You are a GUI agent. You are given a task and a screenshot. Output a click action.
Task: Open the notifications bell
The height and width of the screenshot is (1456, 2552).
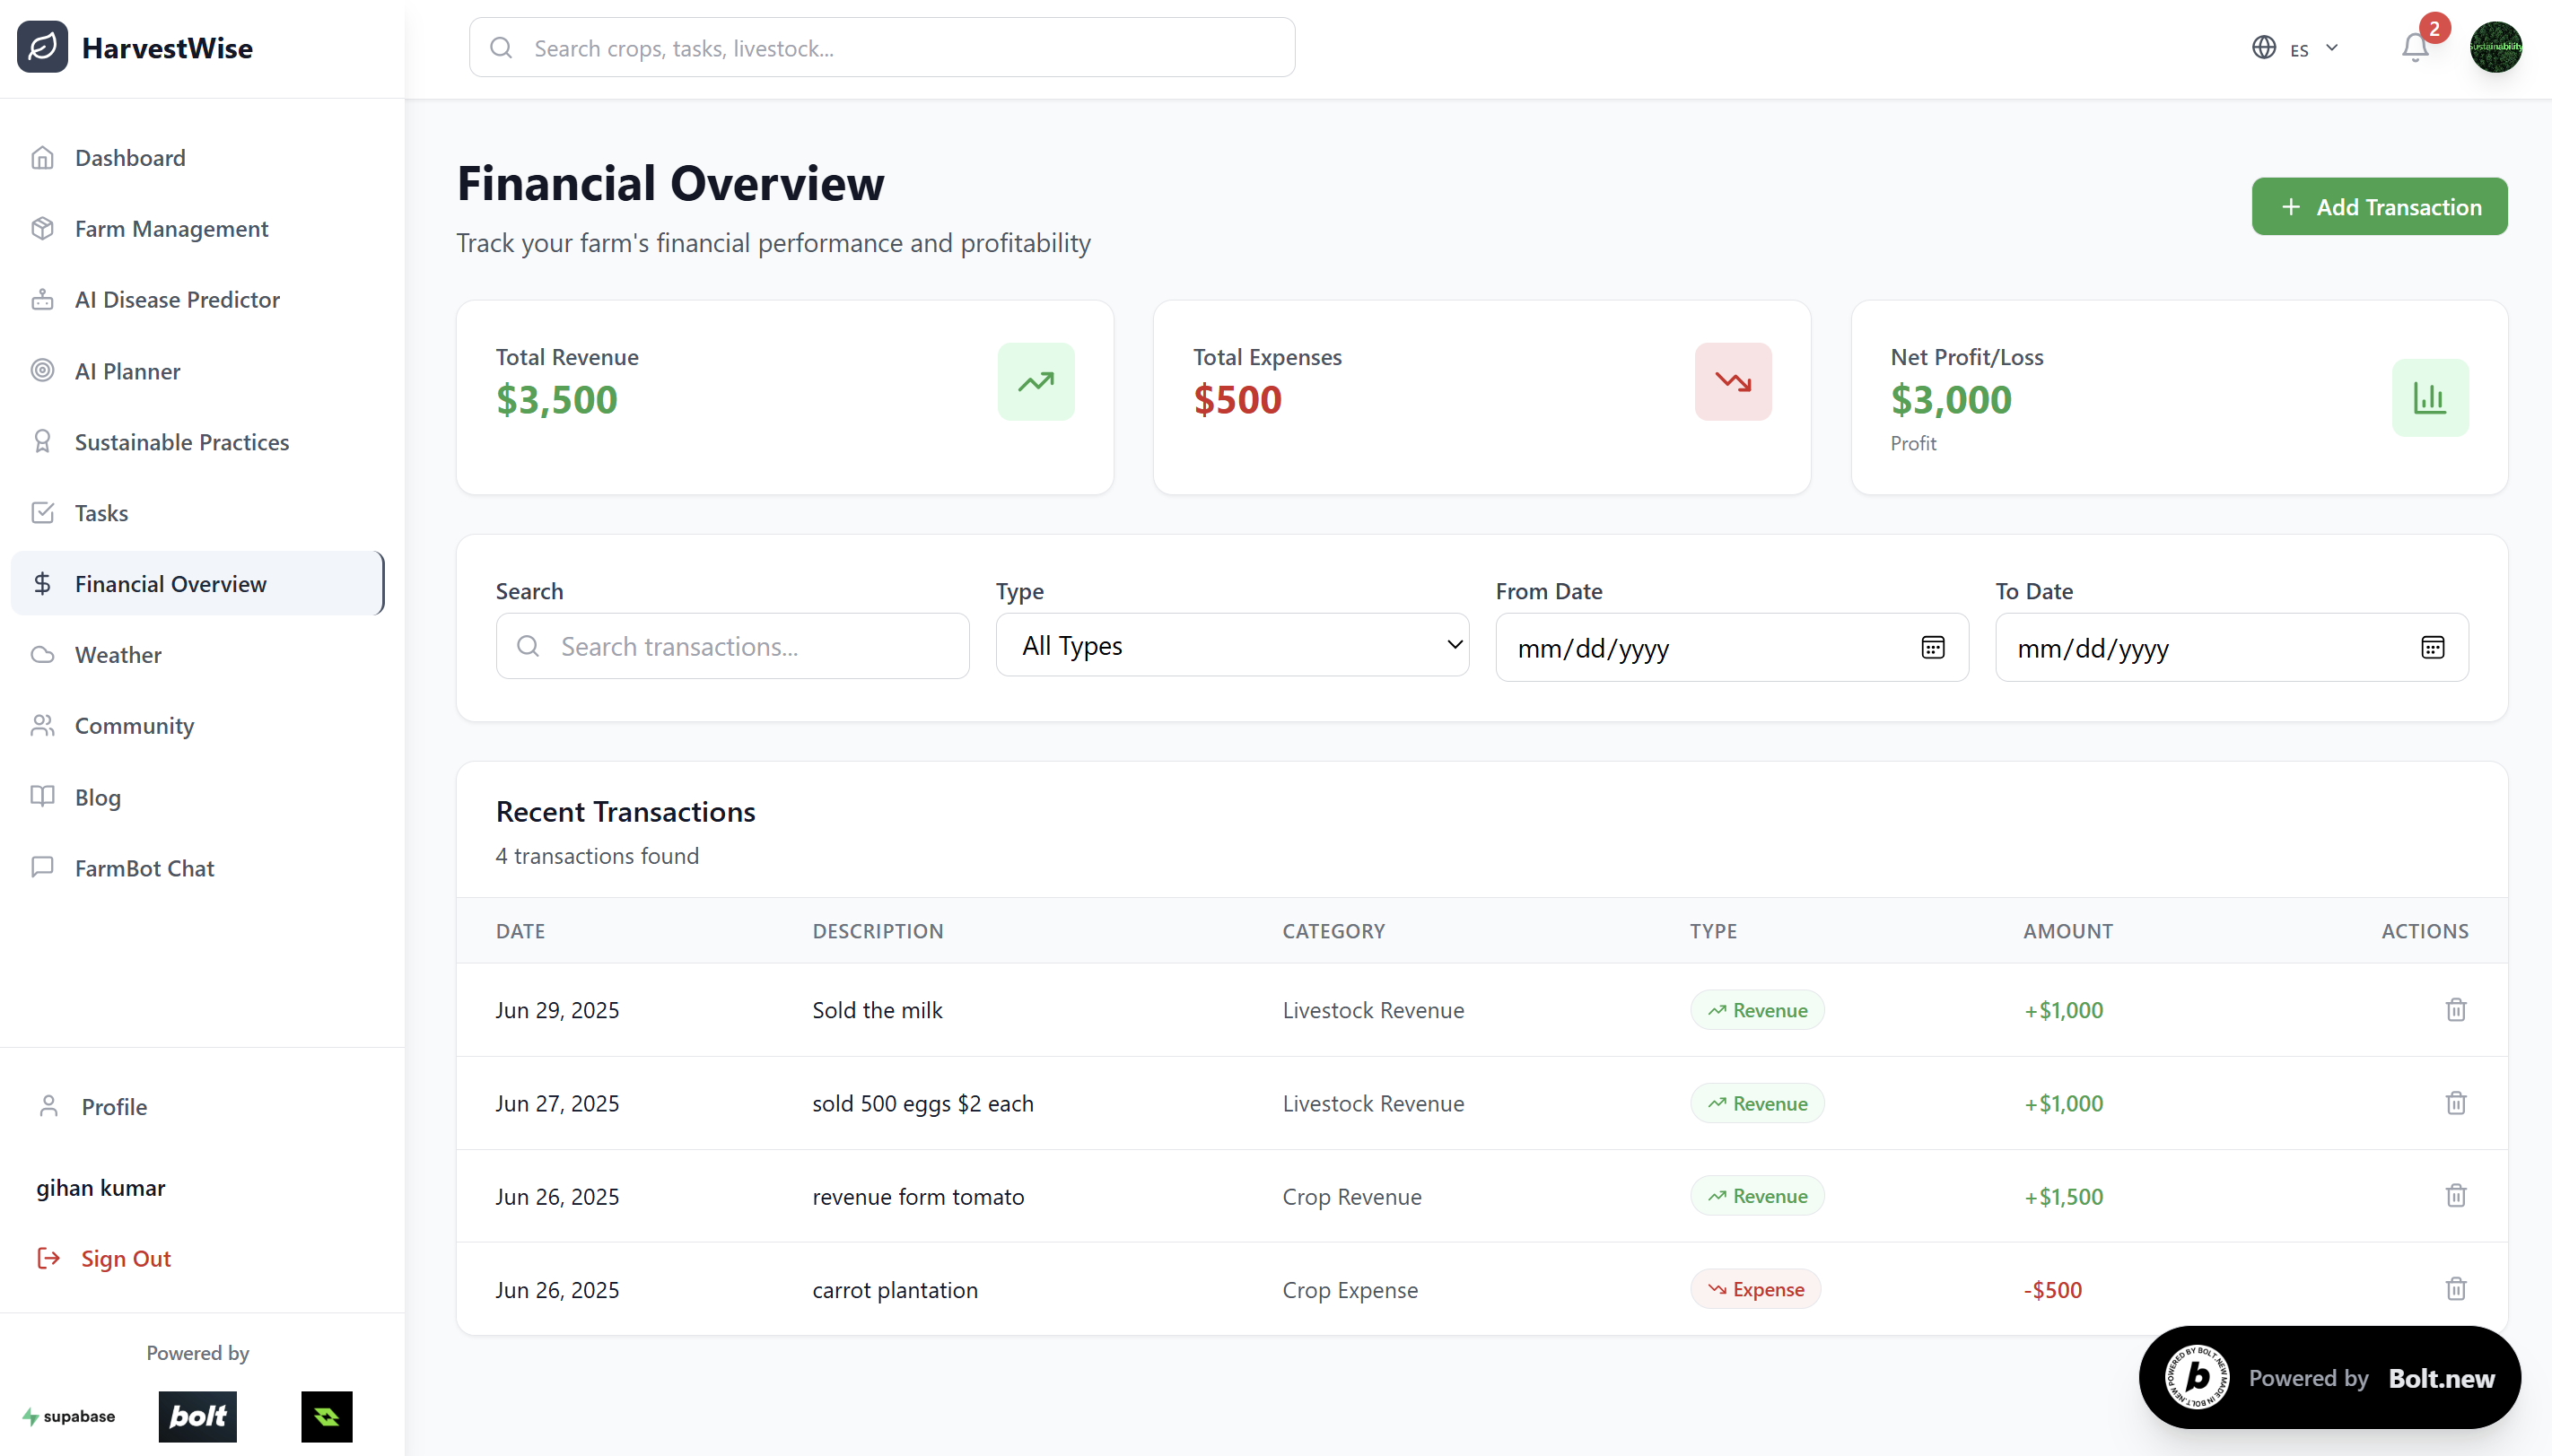[x=2415, y=48]
